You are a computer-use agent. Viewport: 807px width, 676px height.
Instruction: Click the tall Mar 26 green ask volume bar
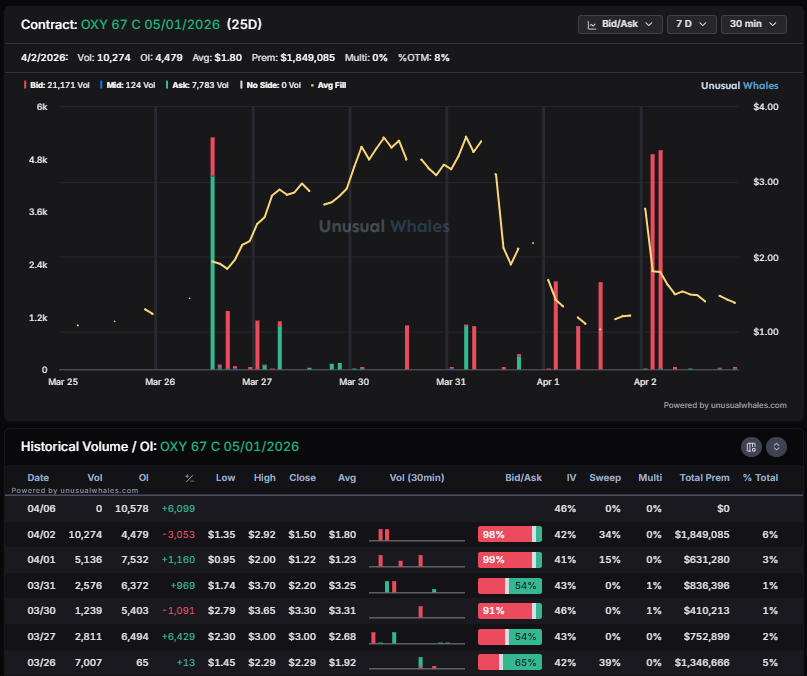(213, 273)
